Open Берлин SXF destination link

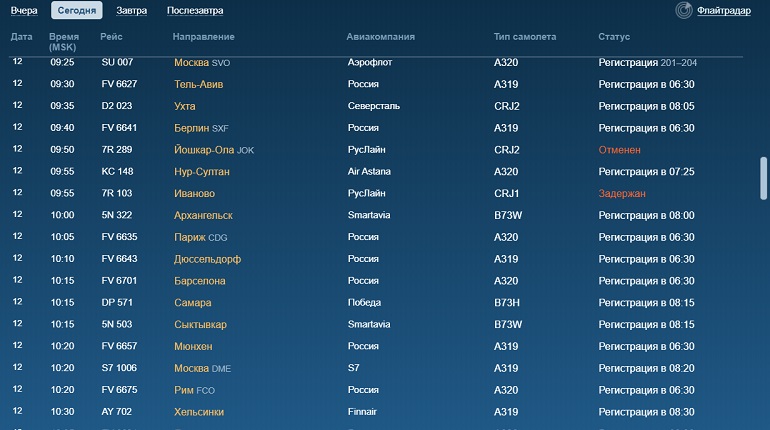tap(201, 128)
